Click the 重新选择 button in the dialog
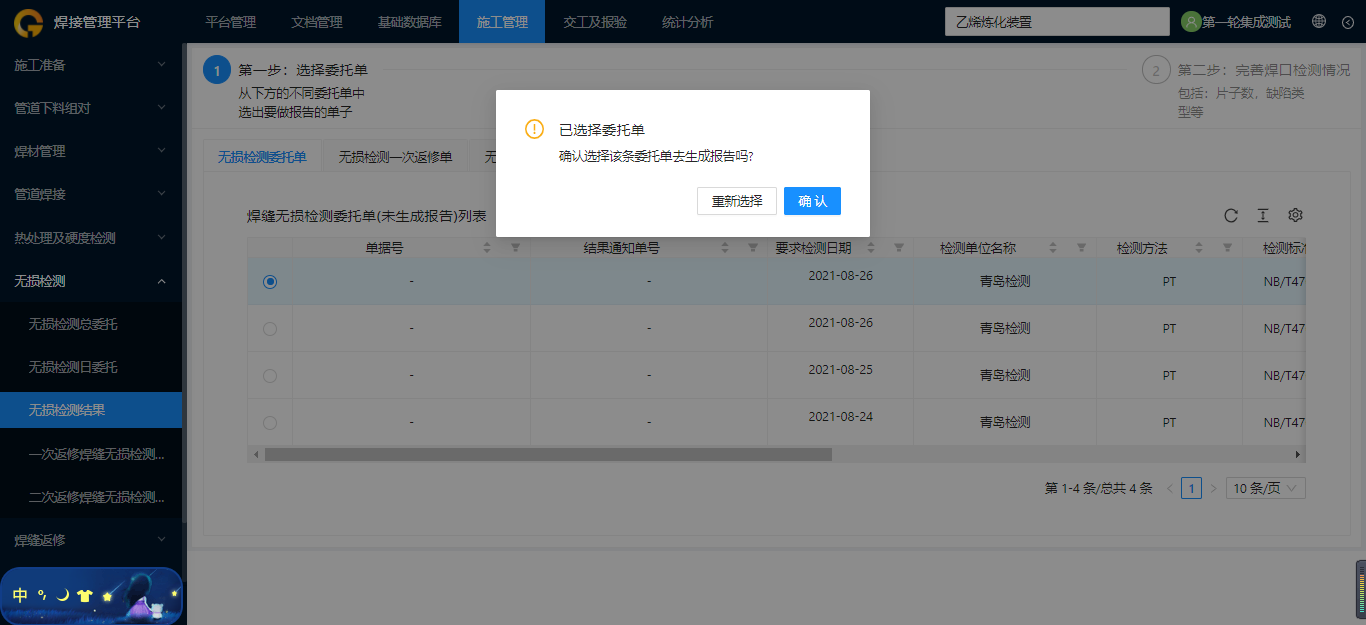 click(737, 201)
